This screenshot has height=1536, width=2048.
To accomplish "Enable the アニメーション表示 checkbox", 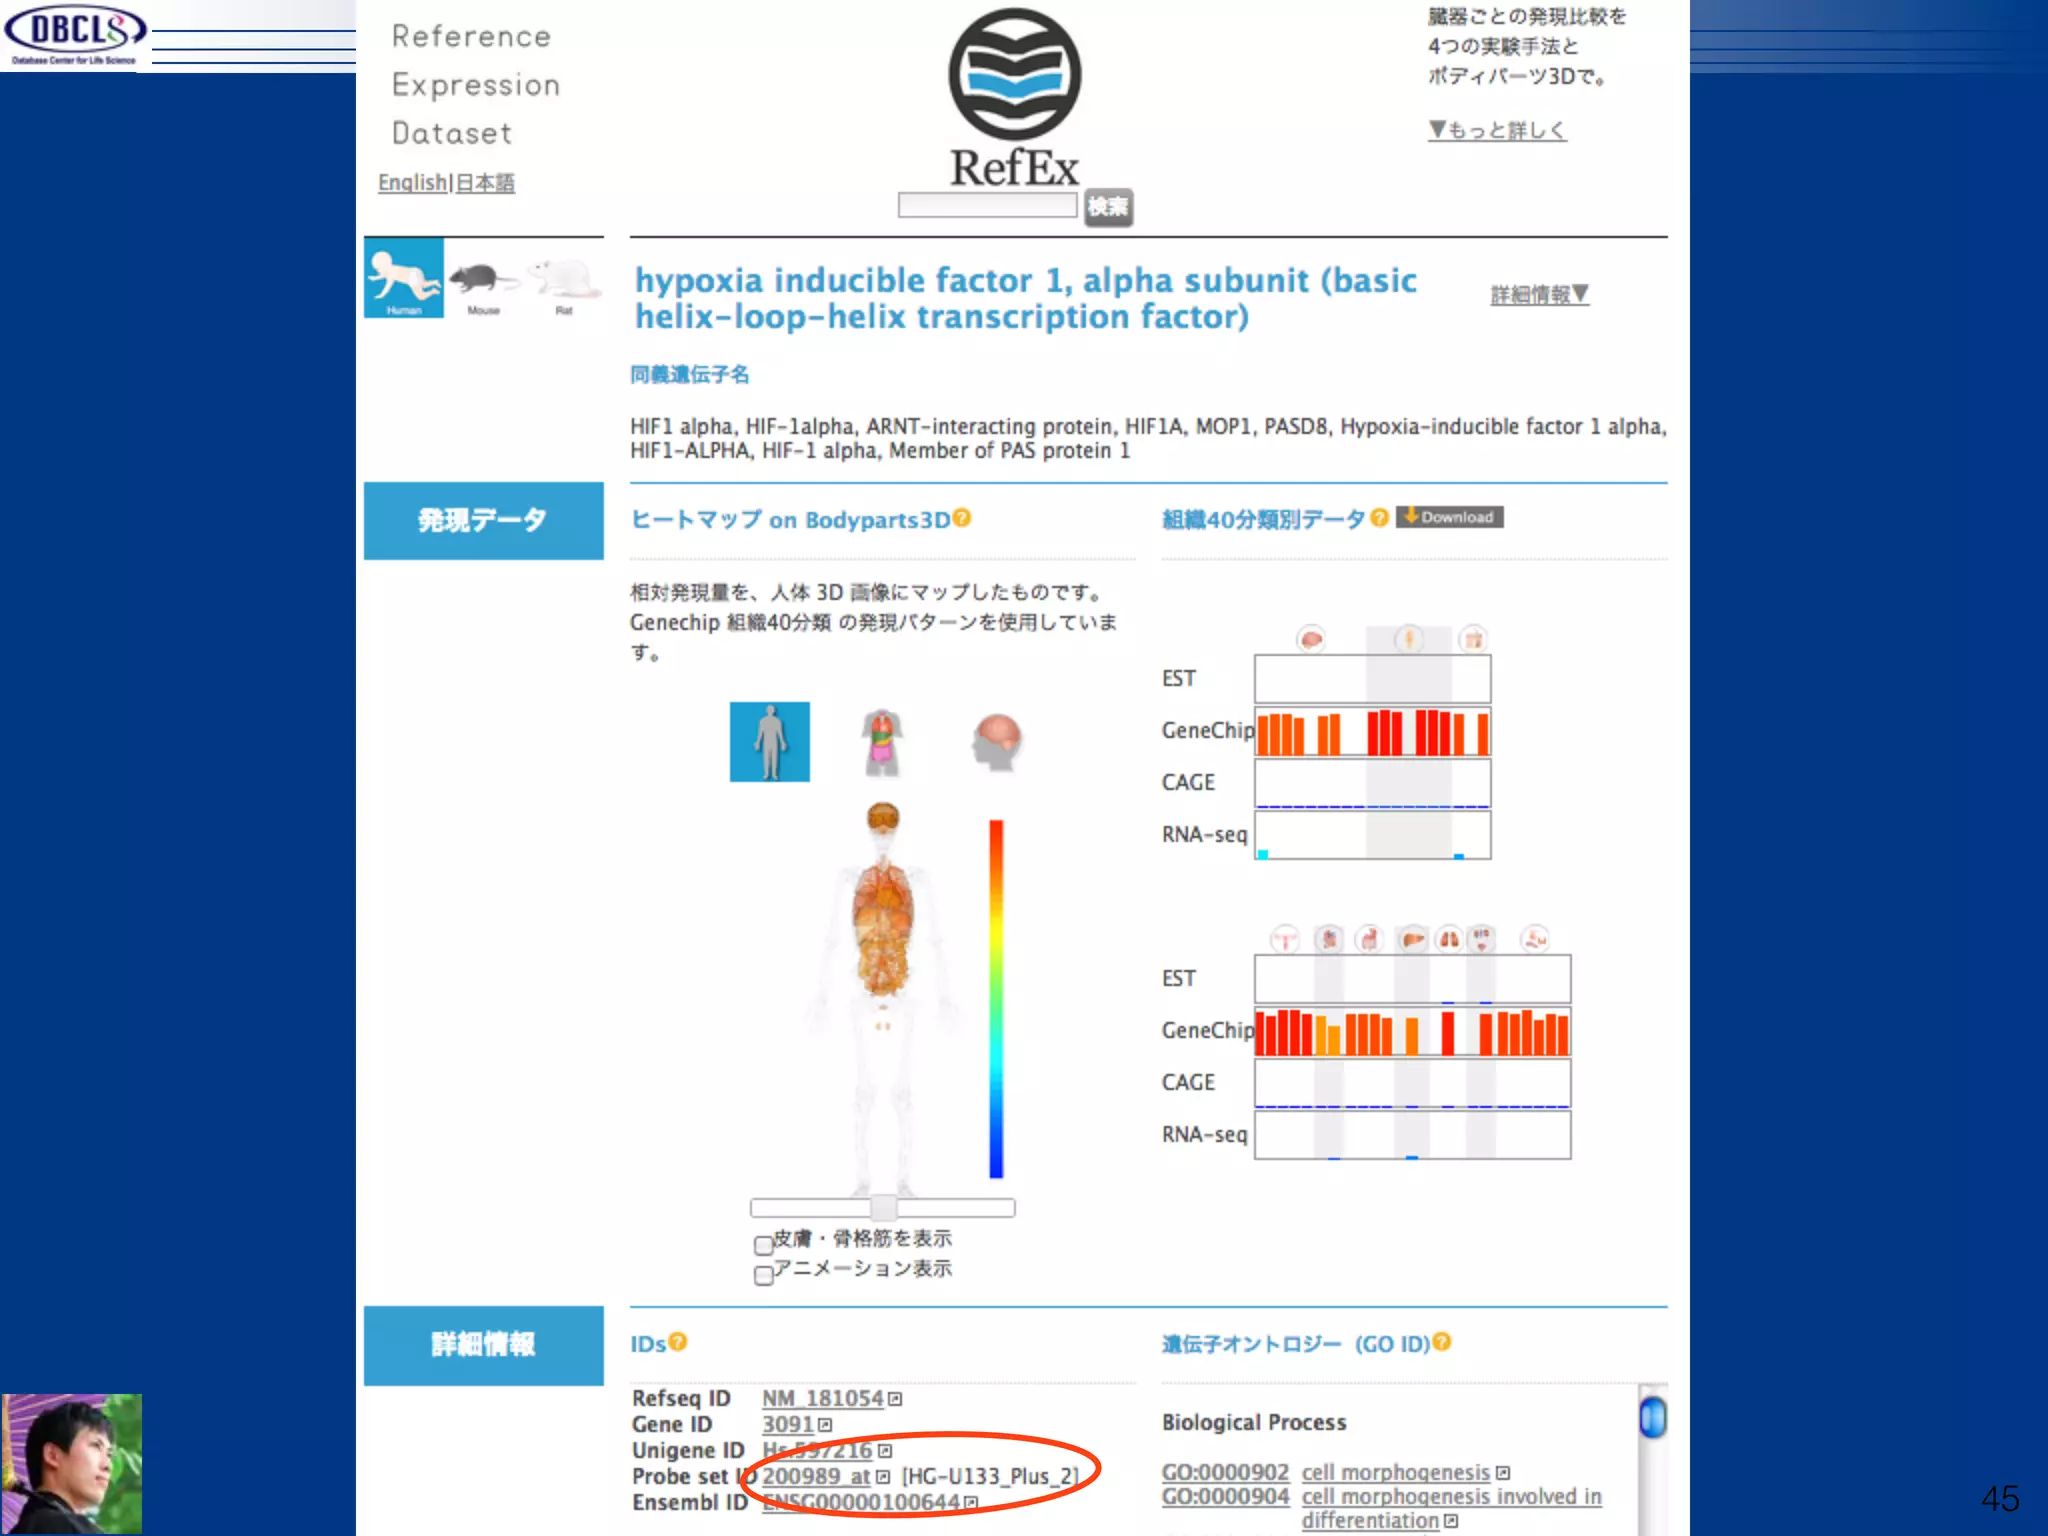I will click(764, 1275).
